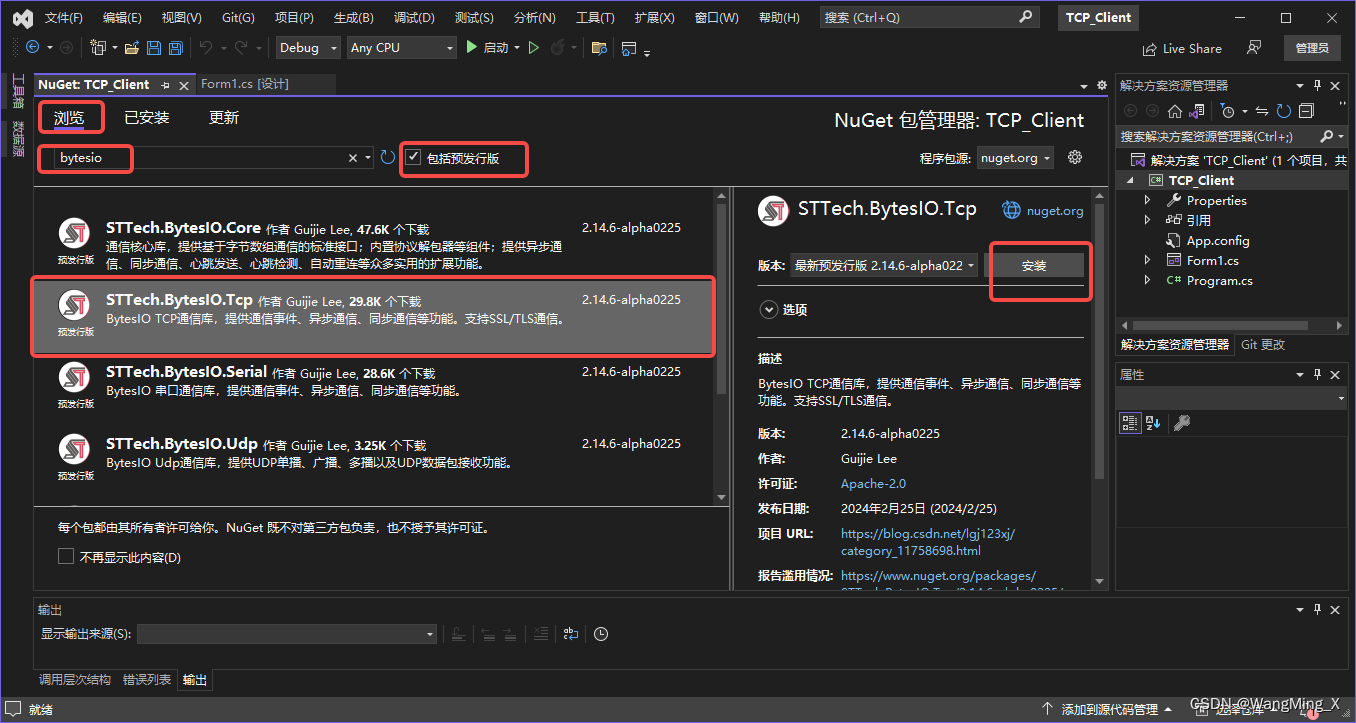This screenshot has width=1356, height=723.
Task: Click the Output panel clock icon
Action: coord(600,633)
